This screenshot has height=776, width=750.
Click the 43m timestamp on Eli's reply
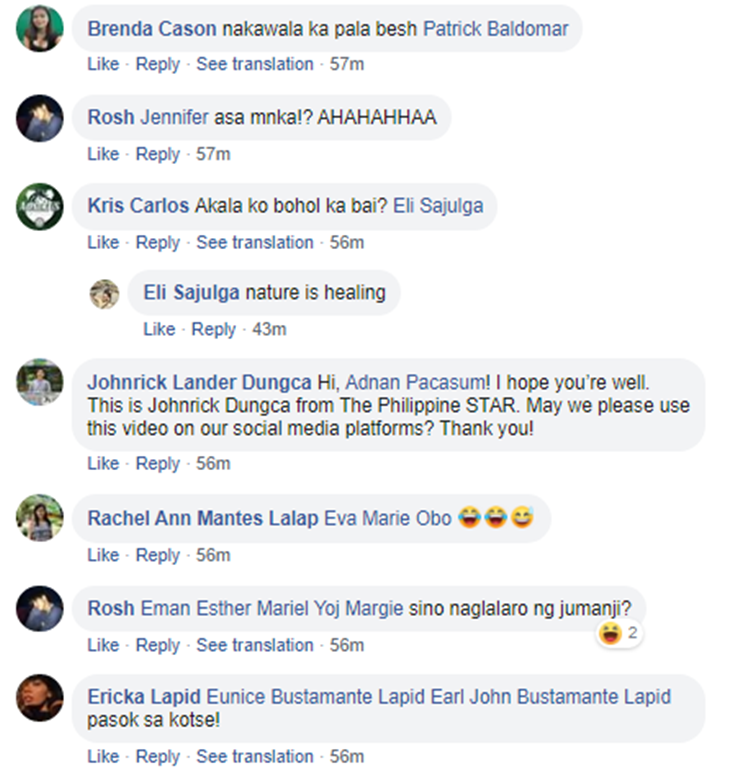[x=269, y=329]
